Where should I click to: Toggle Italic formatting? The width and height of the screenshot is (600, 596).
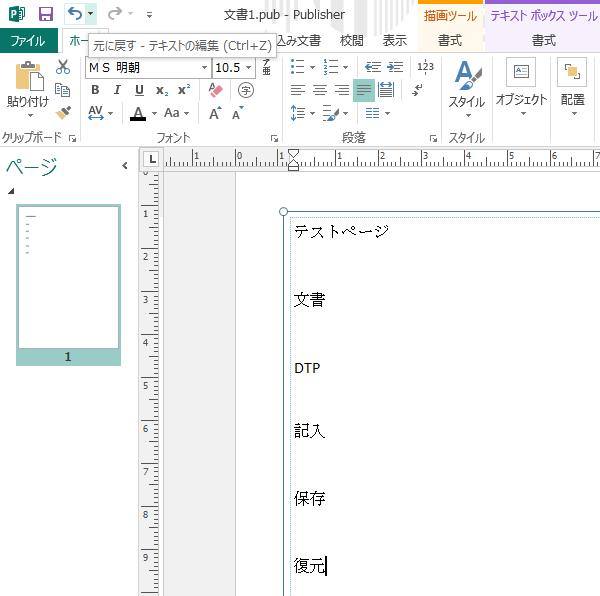[x=117, y=90]
